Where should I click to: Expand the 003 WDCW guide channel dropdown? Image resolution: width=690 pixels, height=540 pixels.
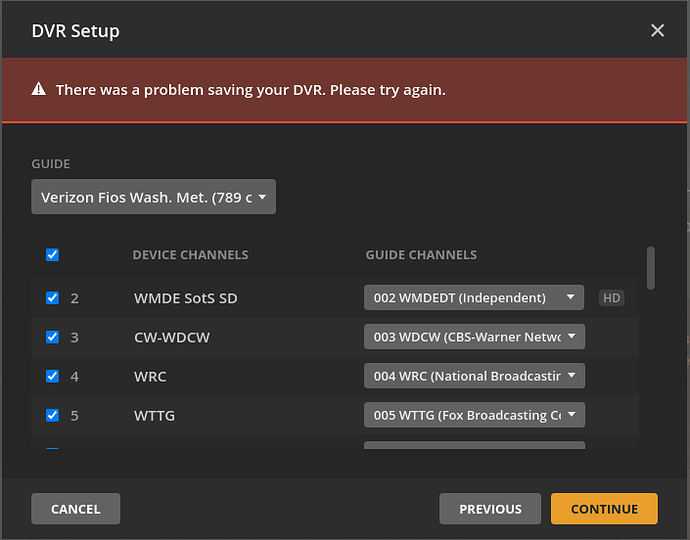point(474,337)
